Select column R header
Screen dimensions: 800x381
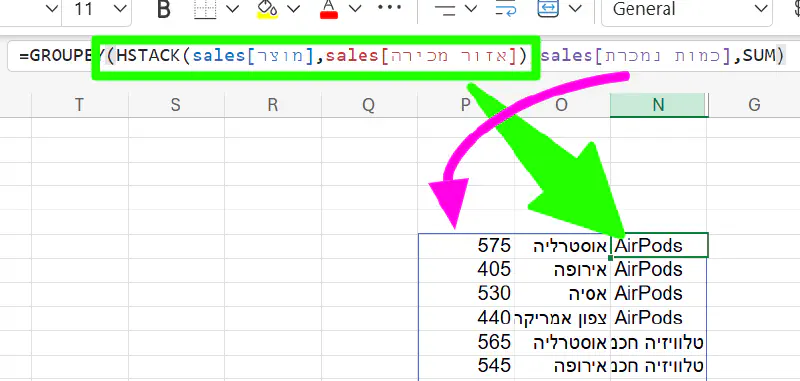273,105
